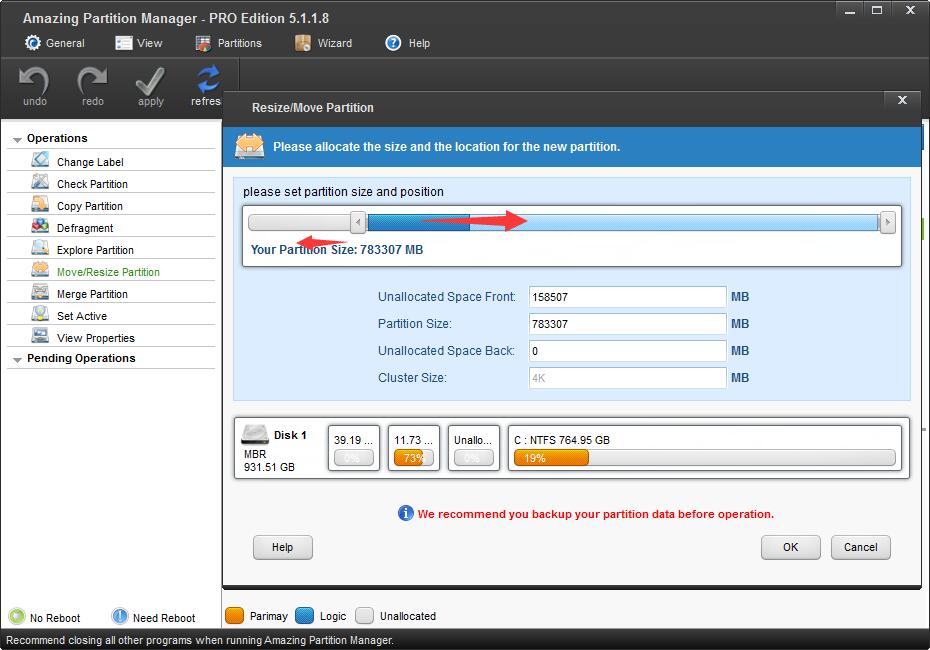The width and height of the screenshot is (930, 650).
Task: Click the refresh toolbar icon
Action: (206, 87)
